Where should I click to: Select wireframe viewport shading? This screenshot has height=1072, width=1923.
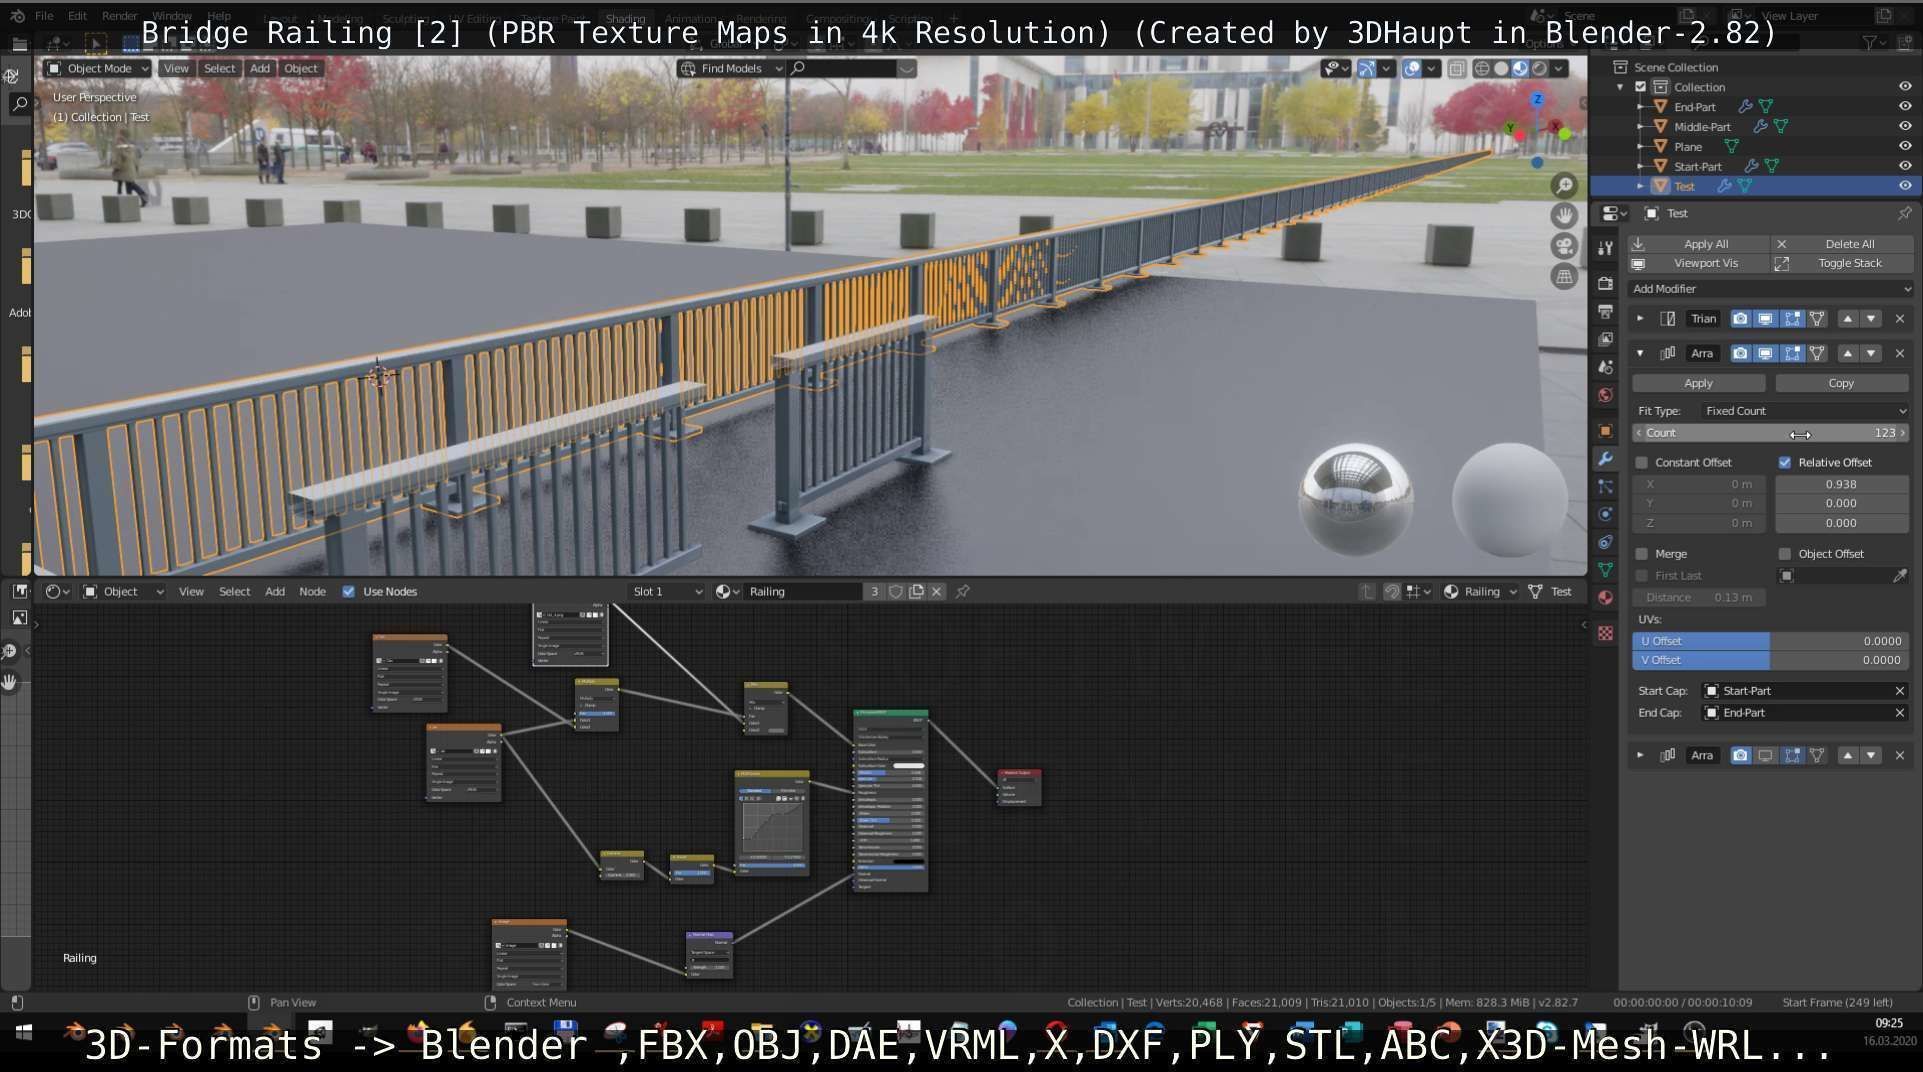pyautogui.click(x=1482, y=68)
